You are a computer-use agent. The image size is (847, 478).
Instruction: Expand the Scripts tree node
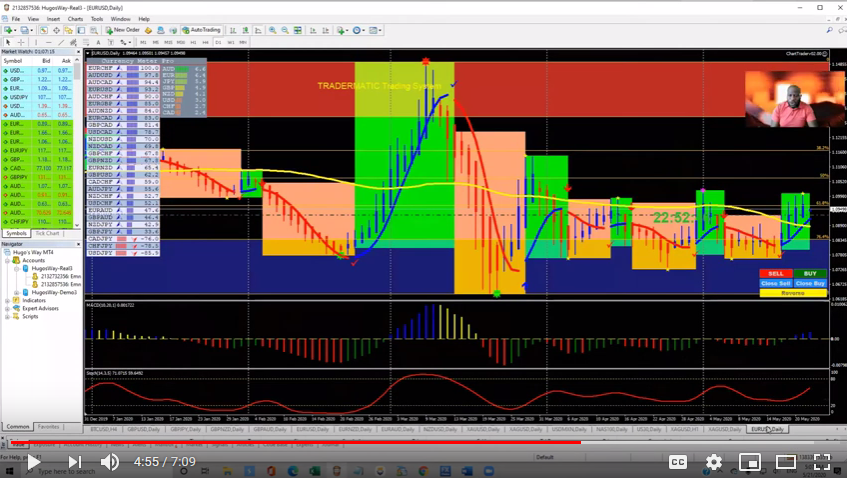(8, 317)
